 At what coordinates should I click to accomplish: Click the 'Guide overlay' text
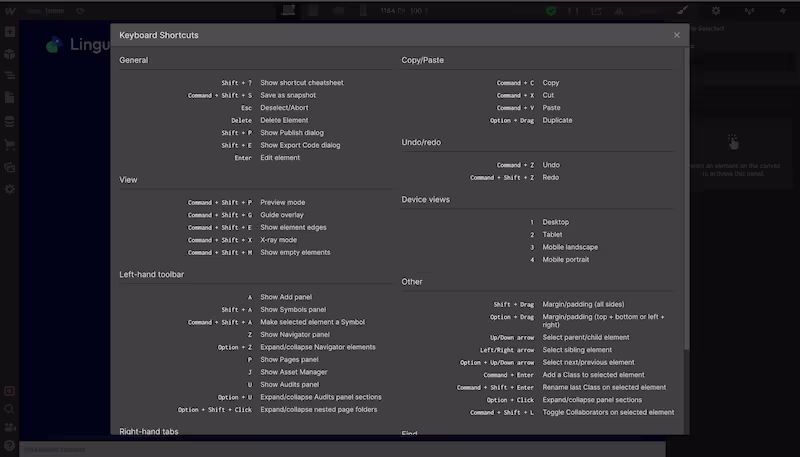(282, 215)
